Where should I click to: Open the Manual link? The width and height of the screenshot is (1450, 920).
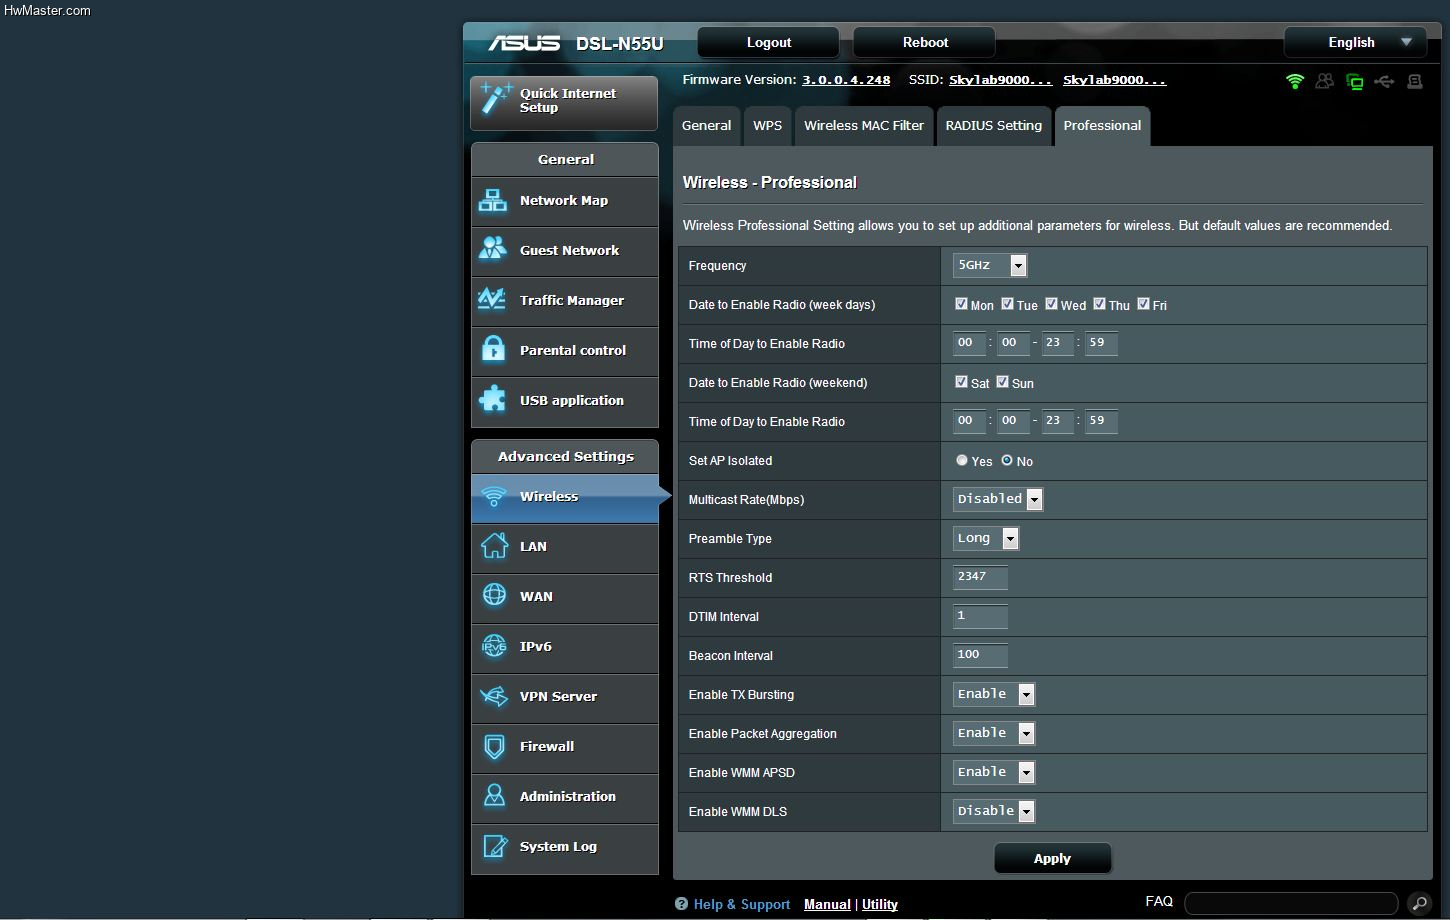coord(827,904)
